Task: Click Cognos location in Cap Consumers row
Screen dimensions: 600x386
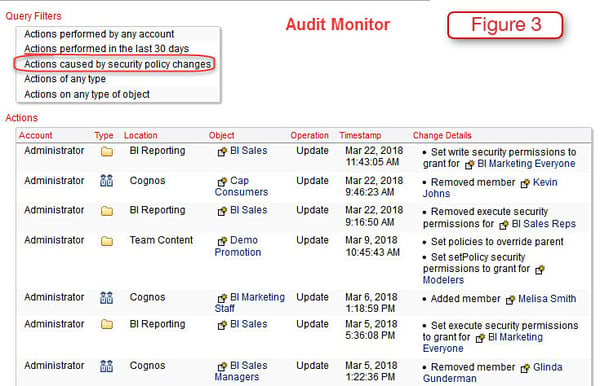Action: click(x=147, y=181)
